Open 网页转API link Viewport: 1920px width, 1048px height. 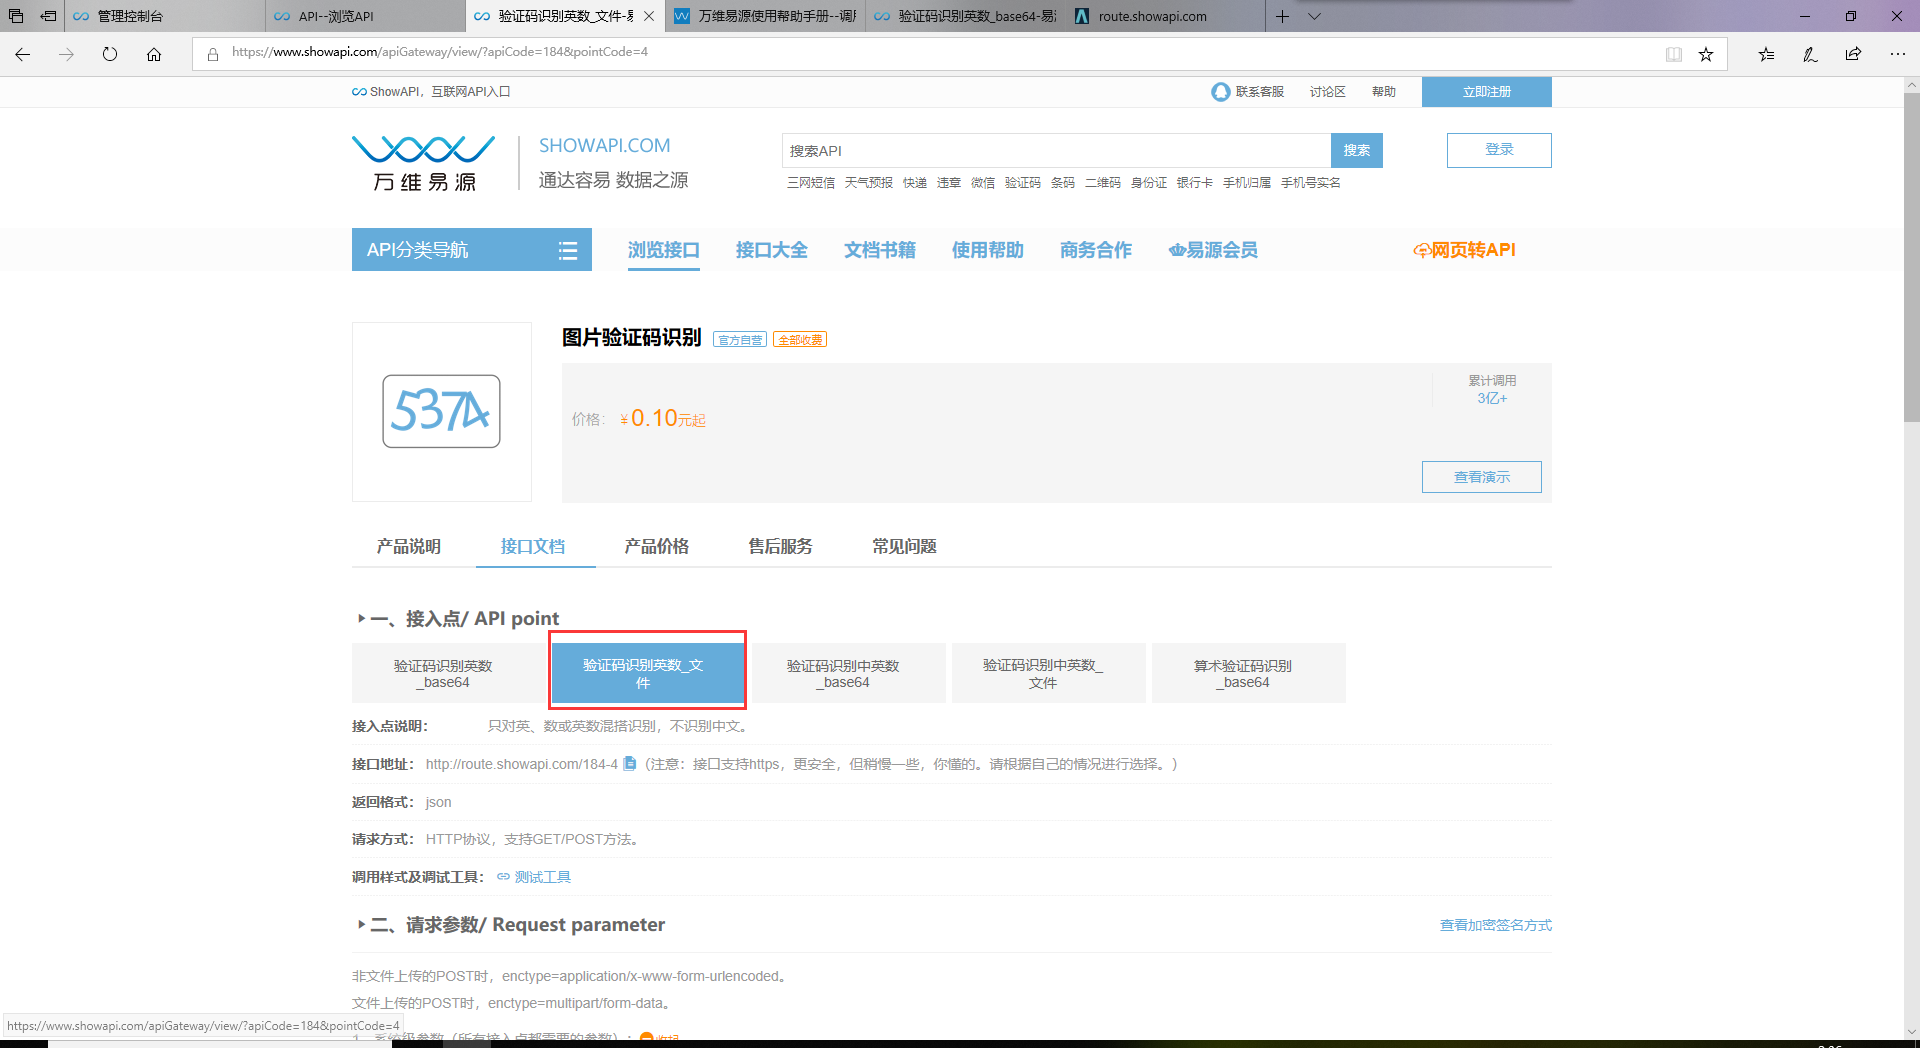(1464, 250)
